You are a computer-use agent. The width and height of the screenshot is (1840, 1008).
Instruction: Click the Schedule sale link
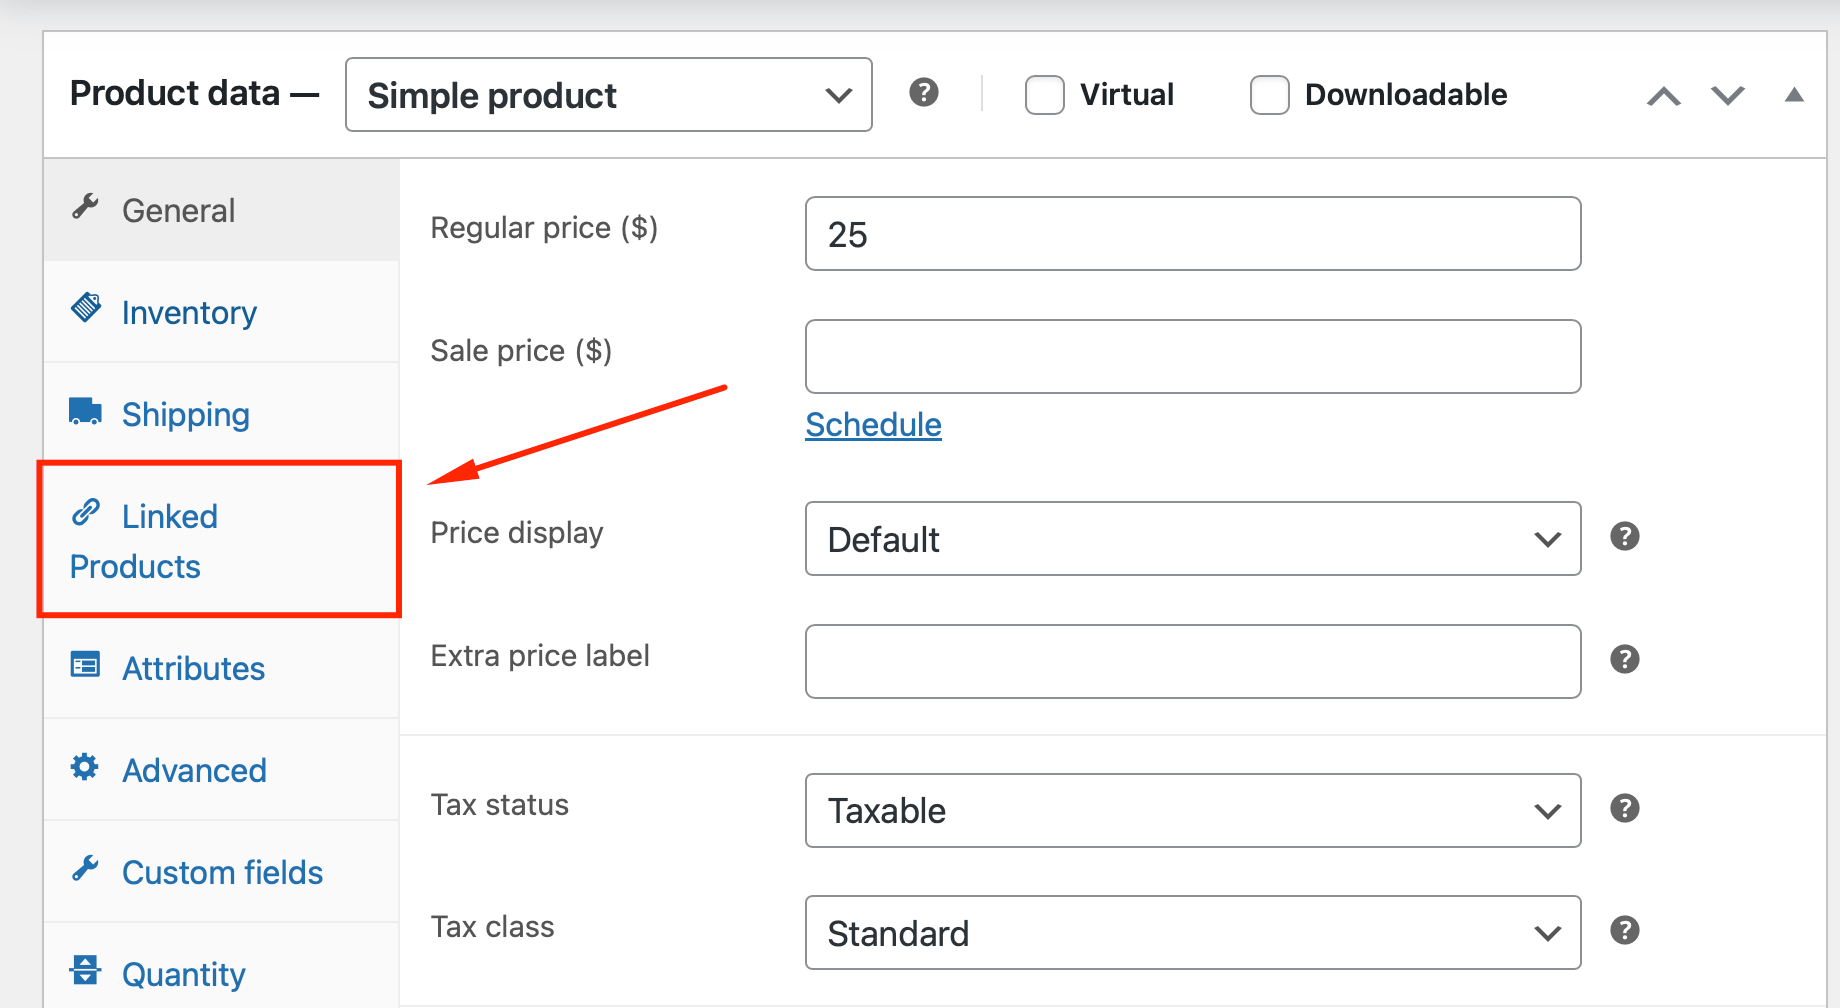coord(873,425)
